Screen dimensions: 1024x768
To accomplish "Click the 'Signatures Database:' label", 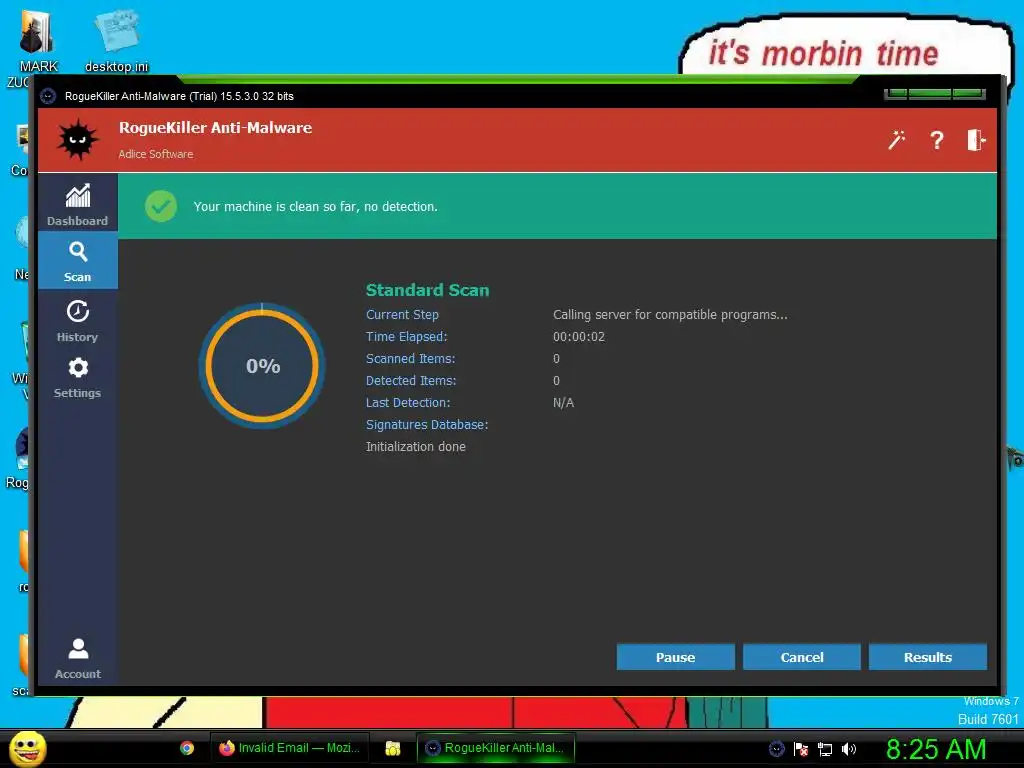I will tap(427, 424).
